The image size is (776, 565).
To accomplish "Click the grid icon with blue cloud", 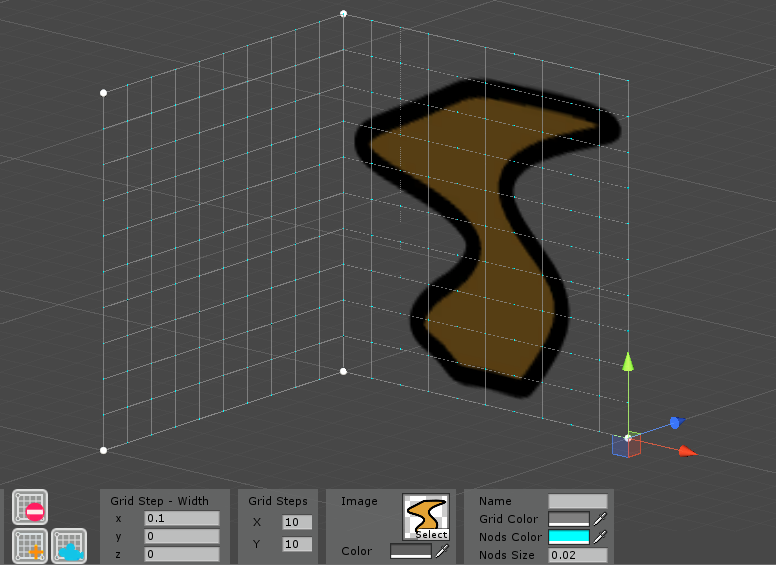I will coord(69,546).
